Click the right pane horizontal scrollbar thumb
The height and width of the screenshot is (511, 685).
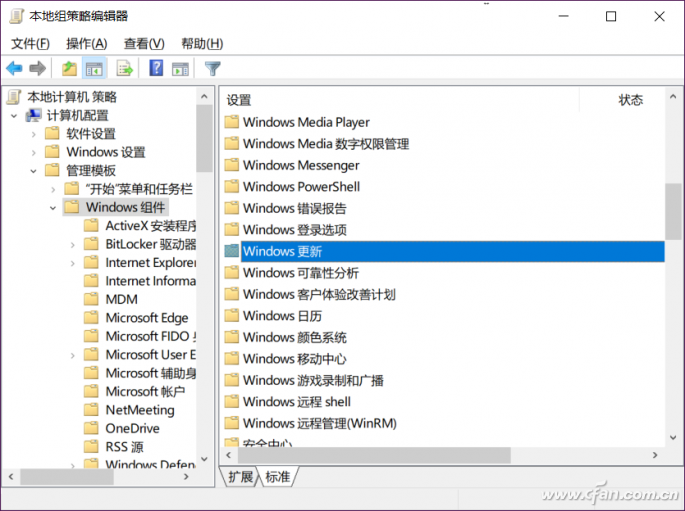(x=374, y=455)
